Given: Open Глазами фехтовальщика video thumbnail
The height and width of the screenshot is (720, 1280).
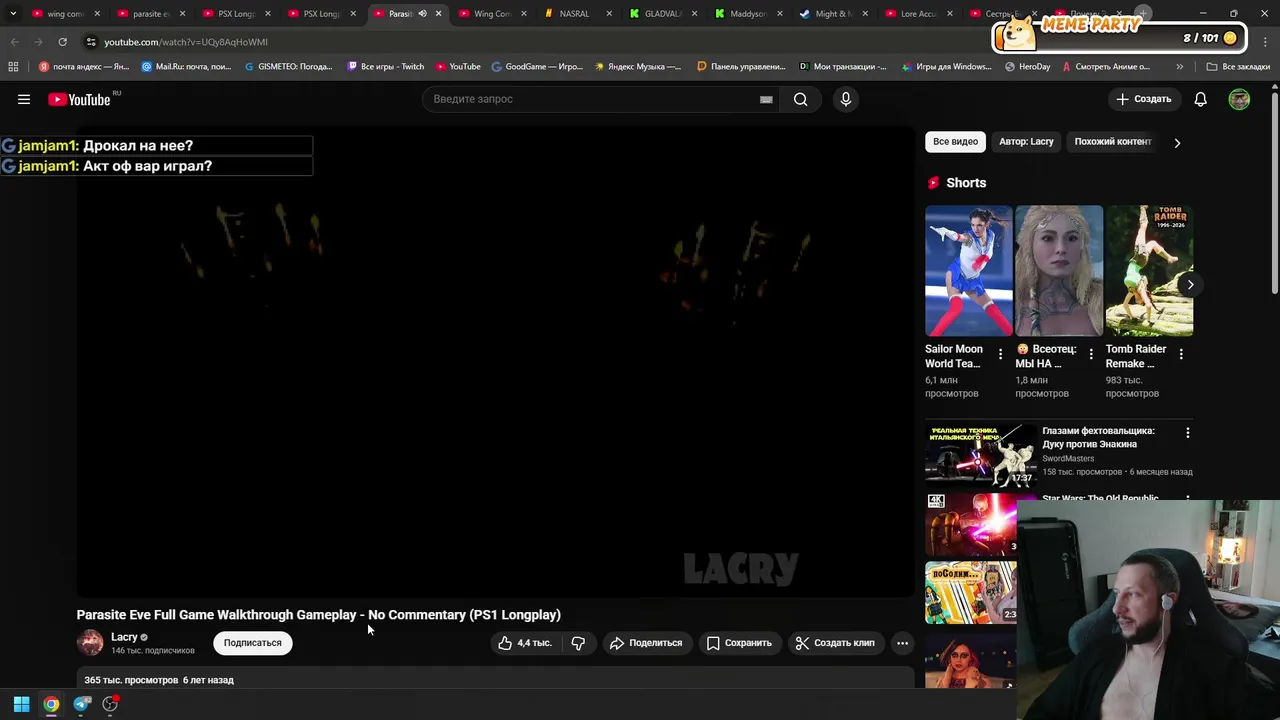Looking at the screenshot, I should coord(980,455).
